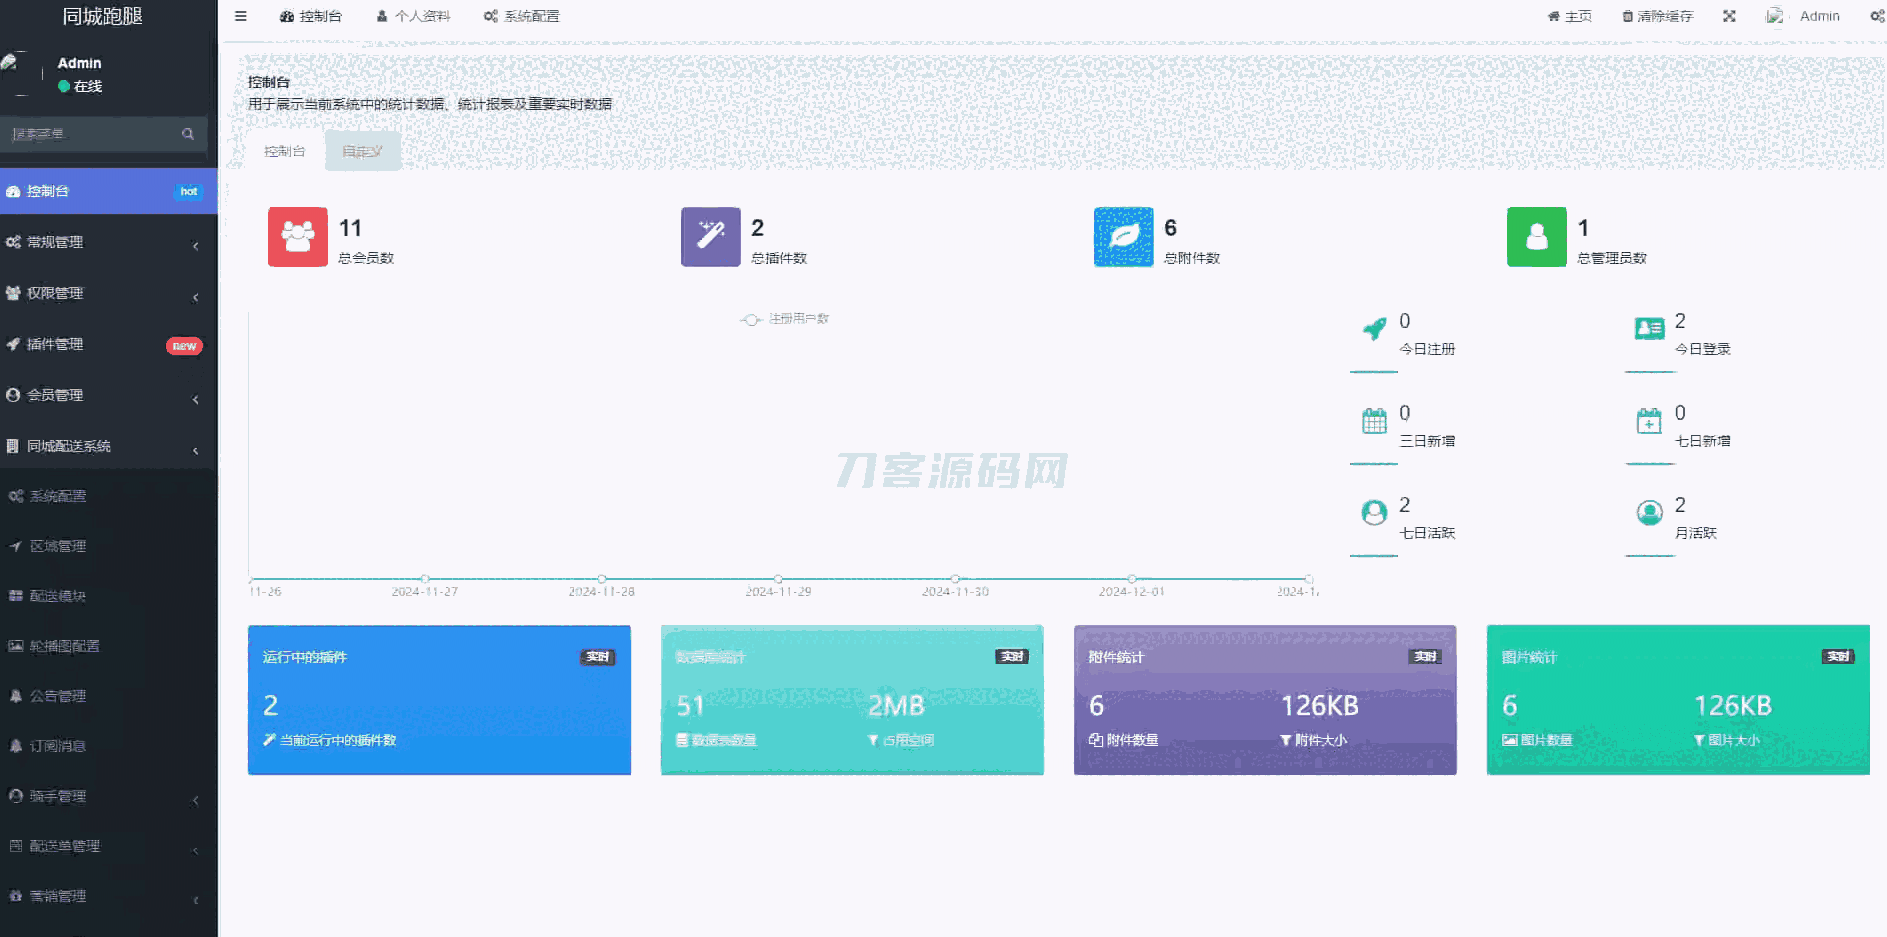Click the ID card icon beside 今日登录
This screenshot has width=1887, height=937.
pyautogui.click(x=1649, y=328)
